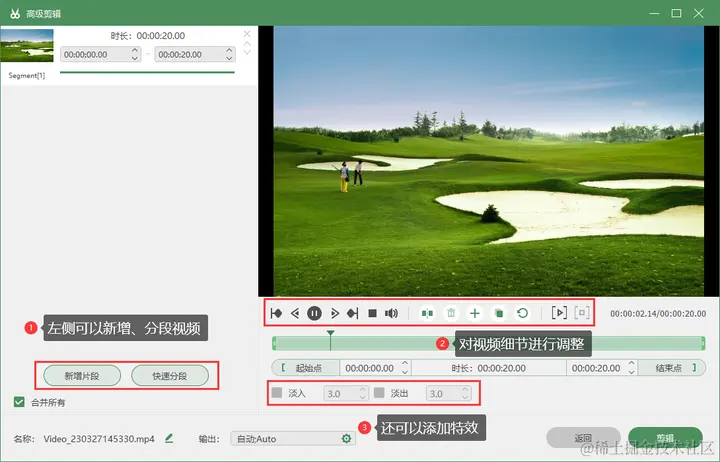
Task: Click the golf course video preview
Action: tap(489, 161)
